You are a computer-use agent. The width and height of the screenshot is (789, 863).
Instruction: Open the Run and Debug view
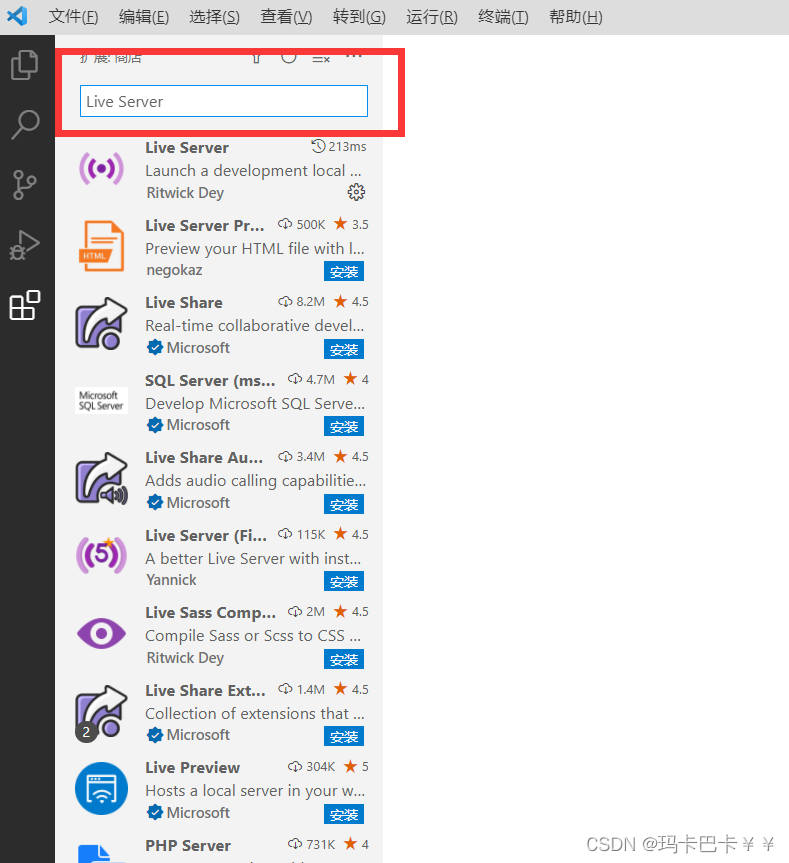25,245
